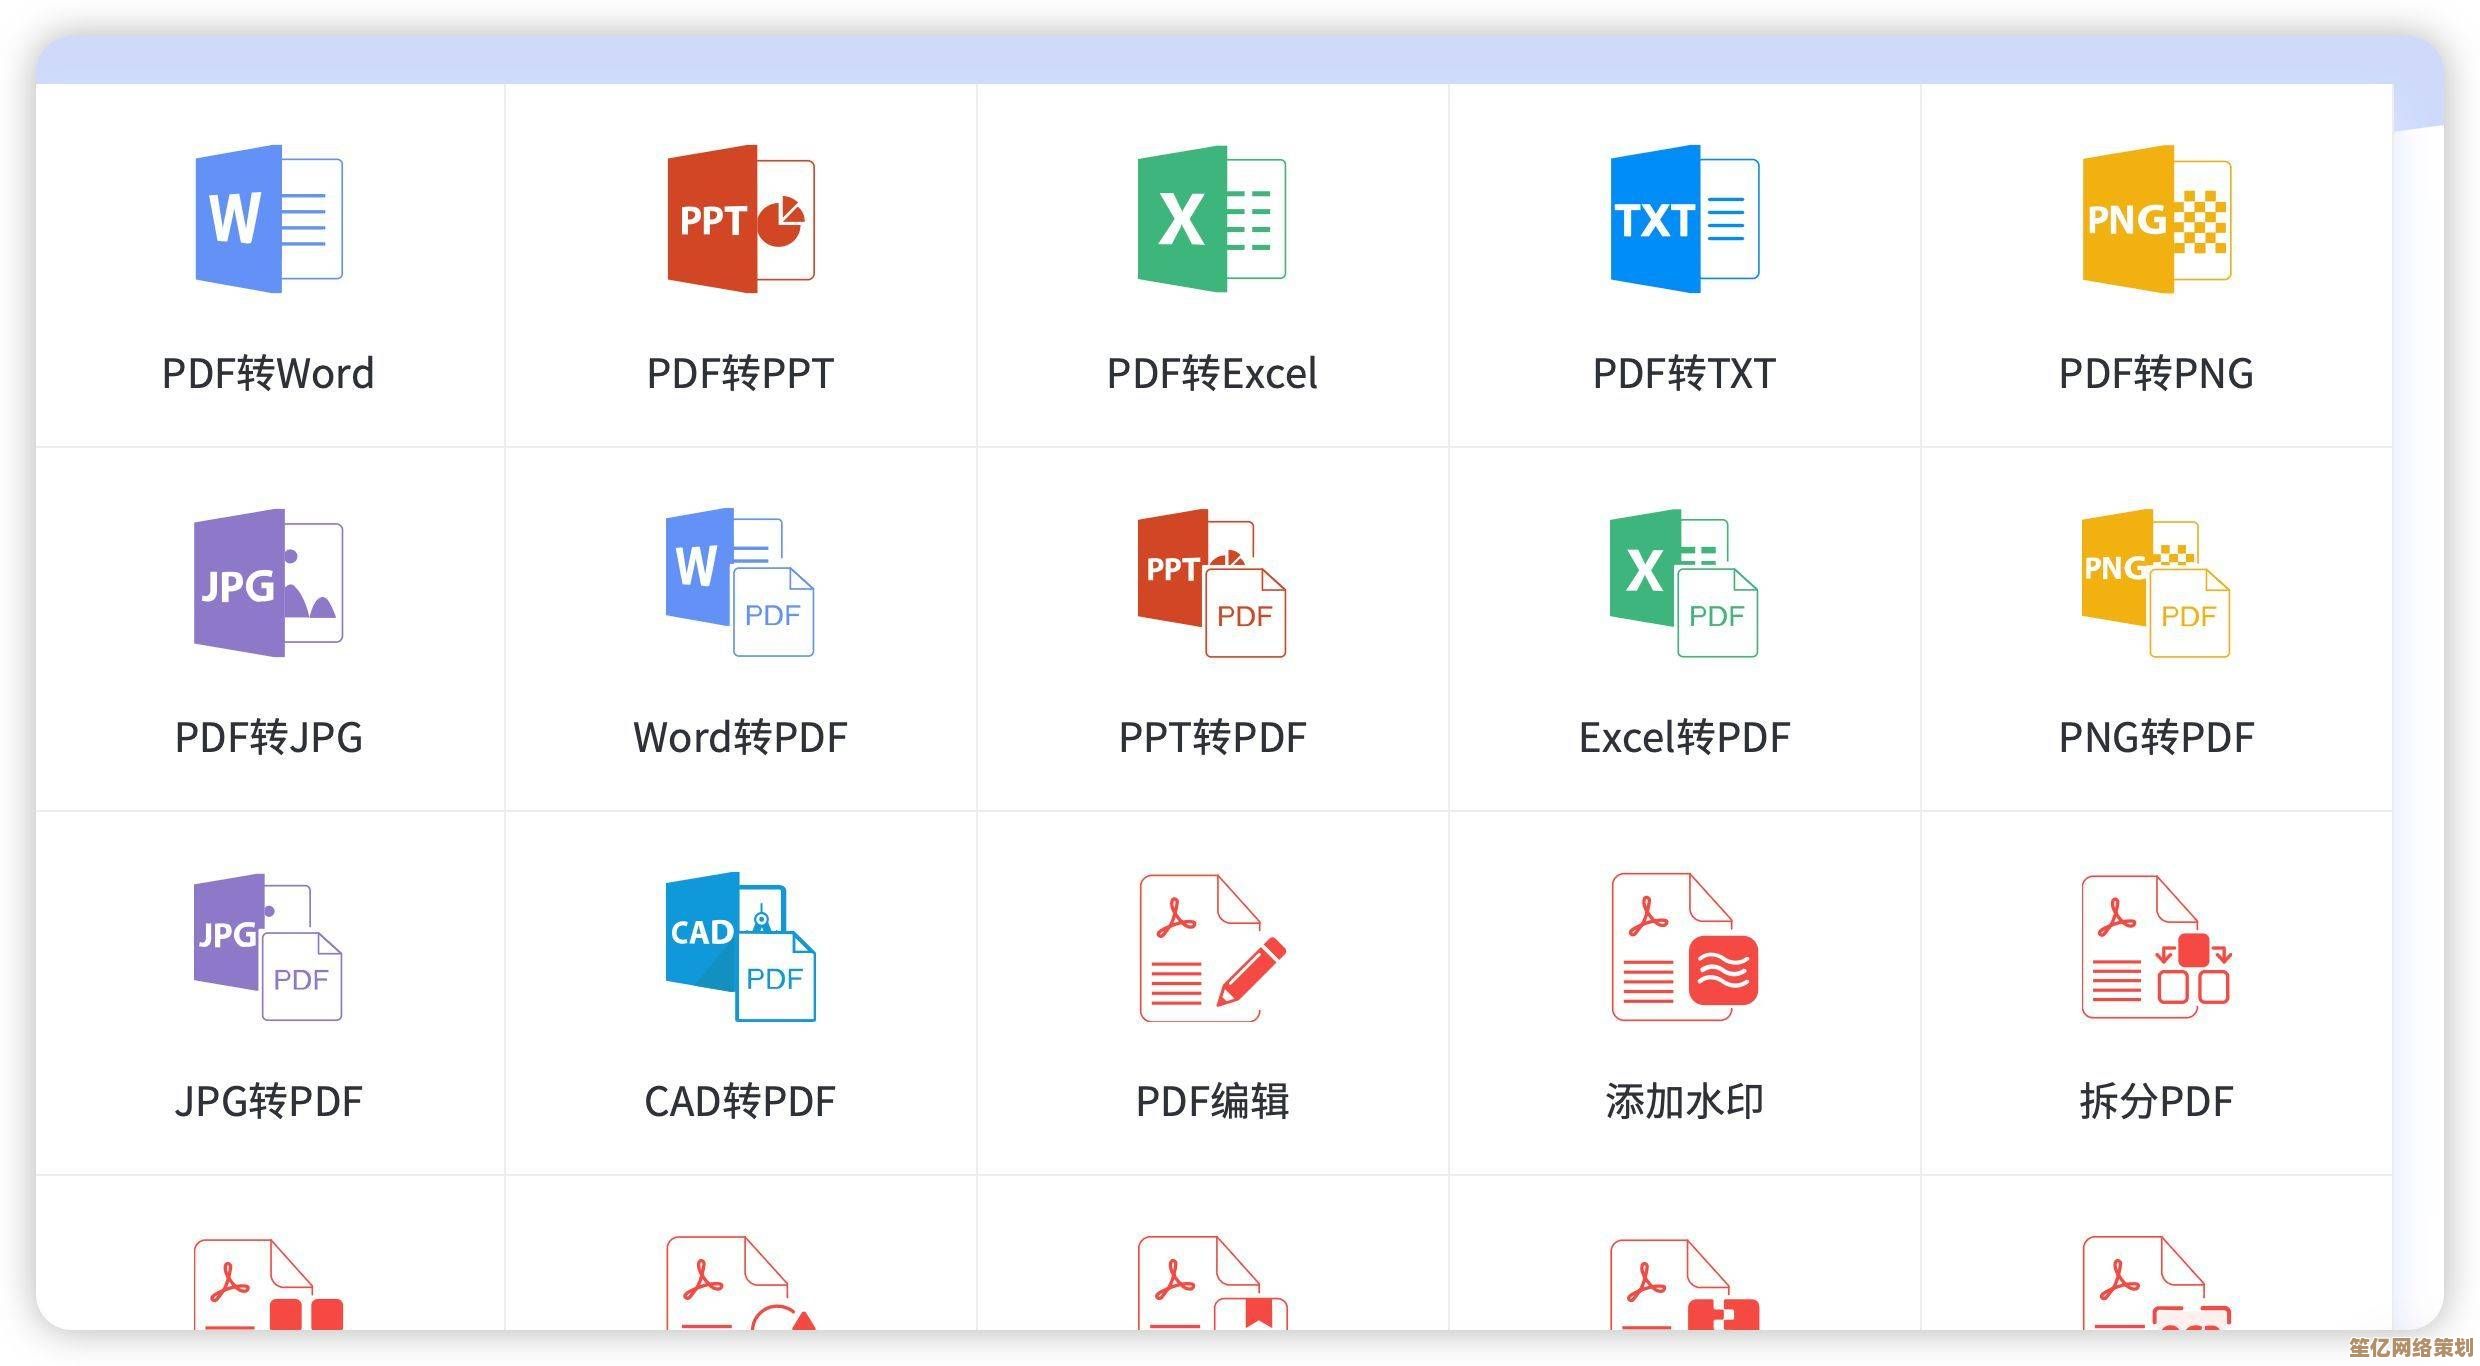The image size is (2480, 1366).
Task: Choose the green Excel icon for PDF转Excel
Action: click(1212, 219)
